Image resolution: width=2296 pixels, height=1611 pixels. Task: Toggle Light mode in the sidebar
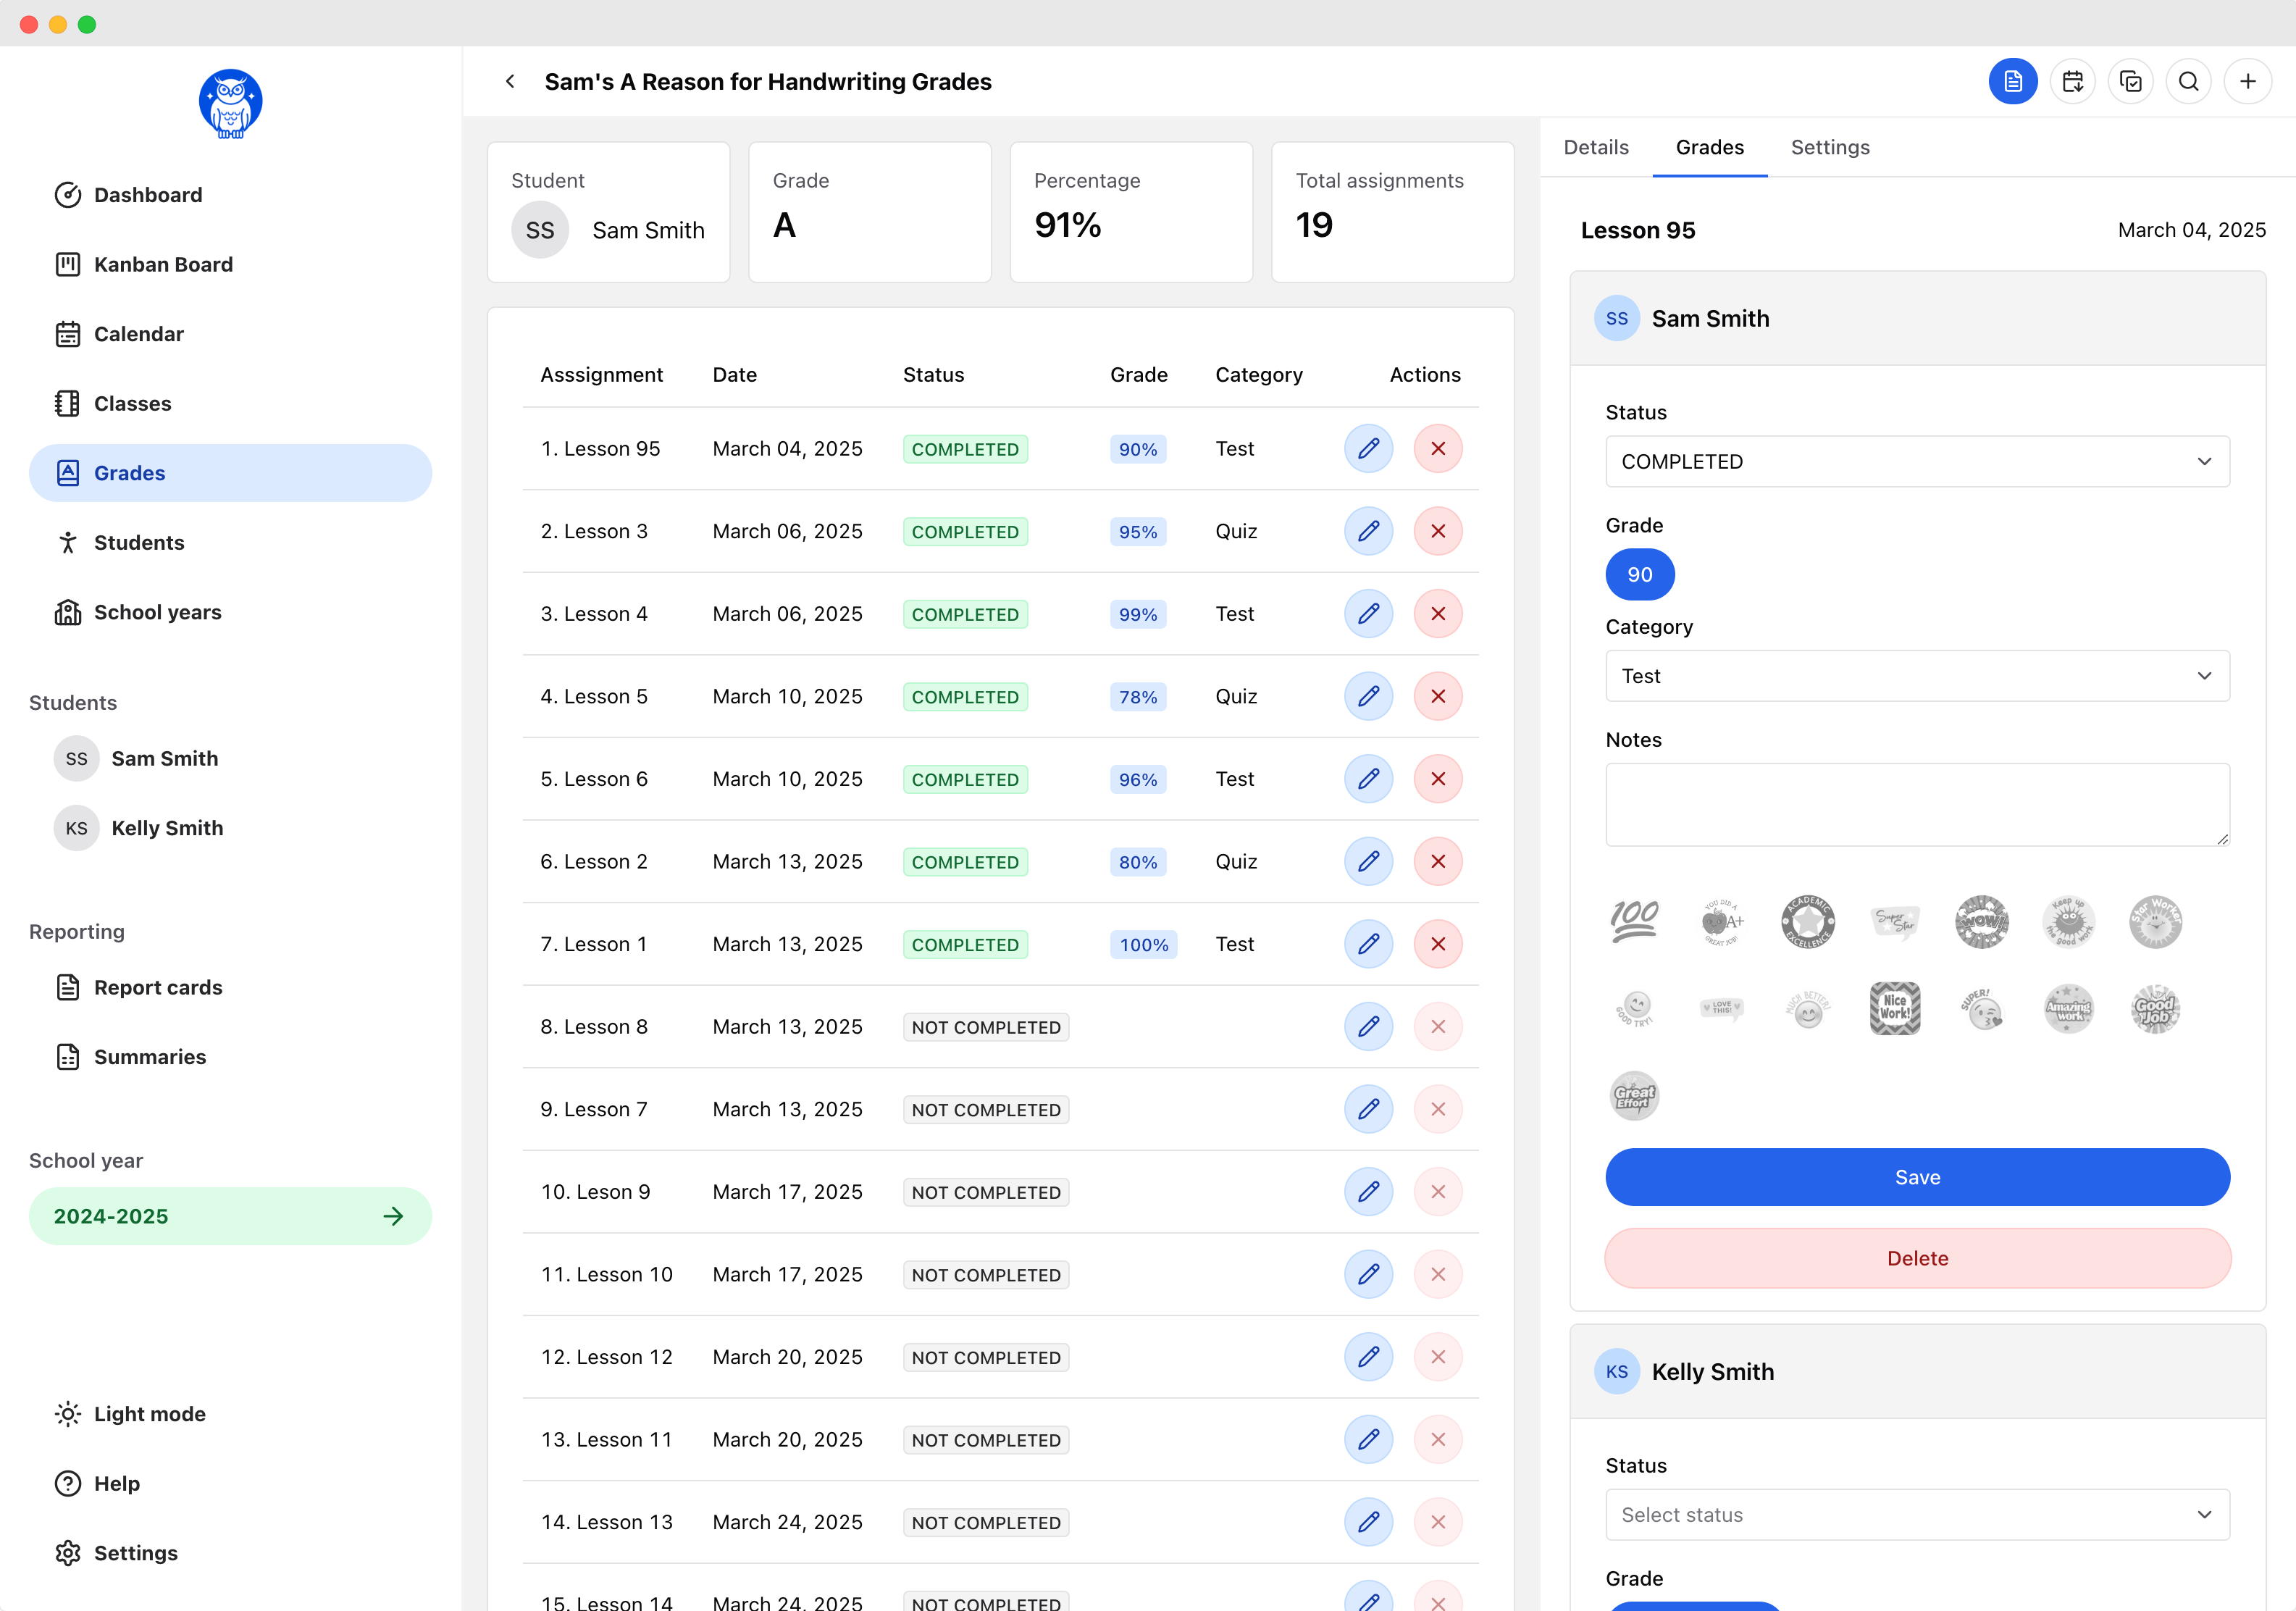point(150,1413)
